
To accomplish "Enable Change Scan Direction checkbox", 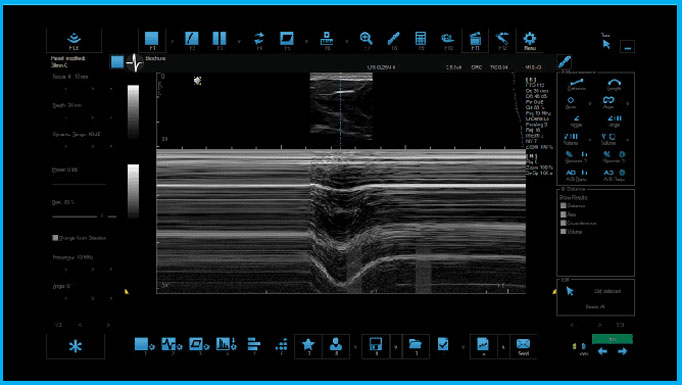I will 55,238.
